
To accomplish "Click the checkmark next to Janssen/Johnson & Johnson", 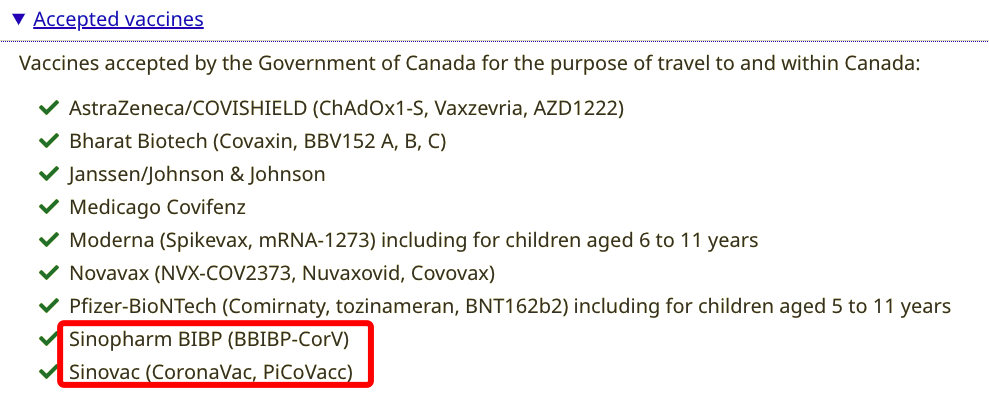I will 47,174.
